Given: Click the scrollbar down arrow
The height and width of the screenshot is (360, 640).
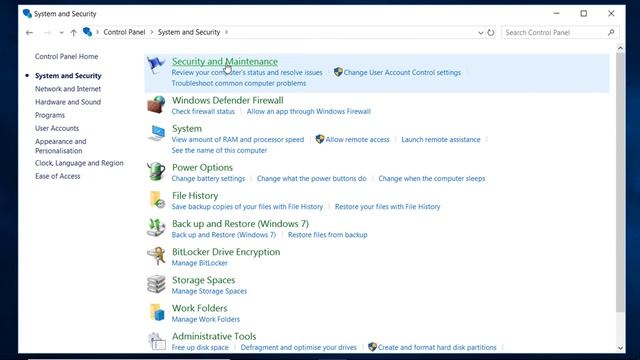Looking at the screenshot, I should (x=620, y=348).
